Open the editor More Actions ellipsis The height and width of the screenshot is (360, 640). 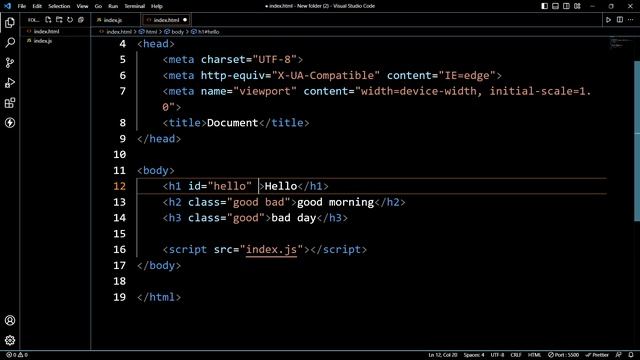(631, 20)
